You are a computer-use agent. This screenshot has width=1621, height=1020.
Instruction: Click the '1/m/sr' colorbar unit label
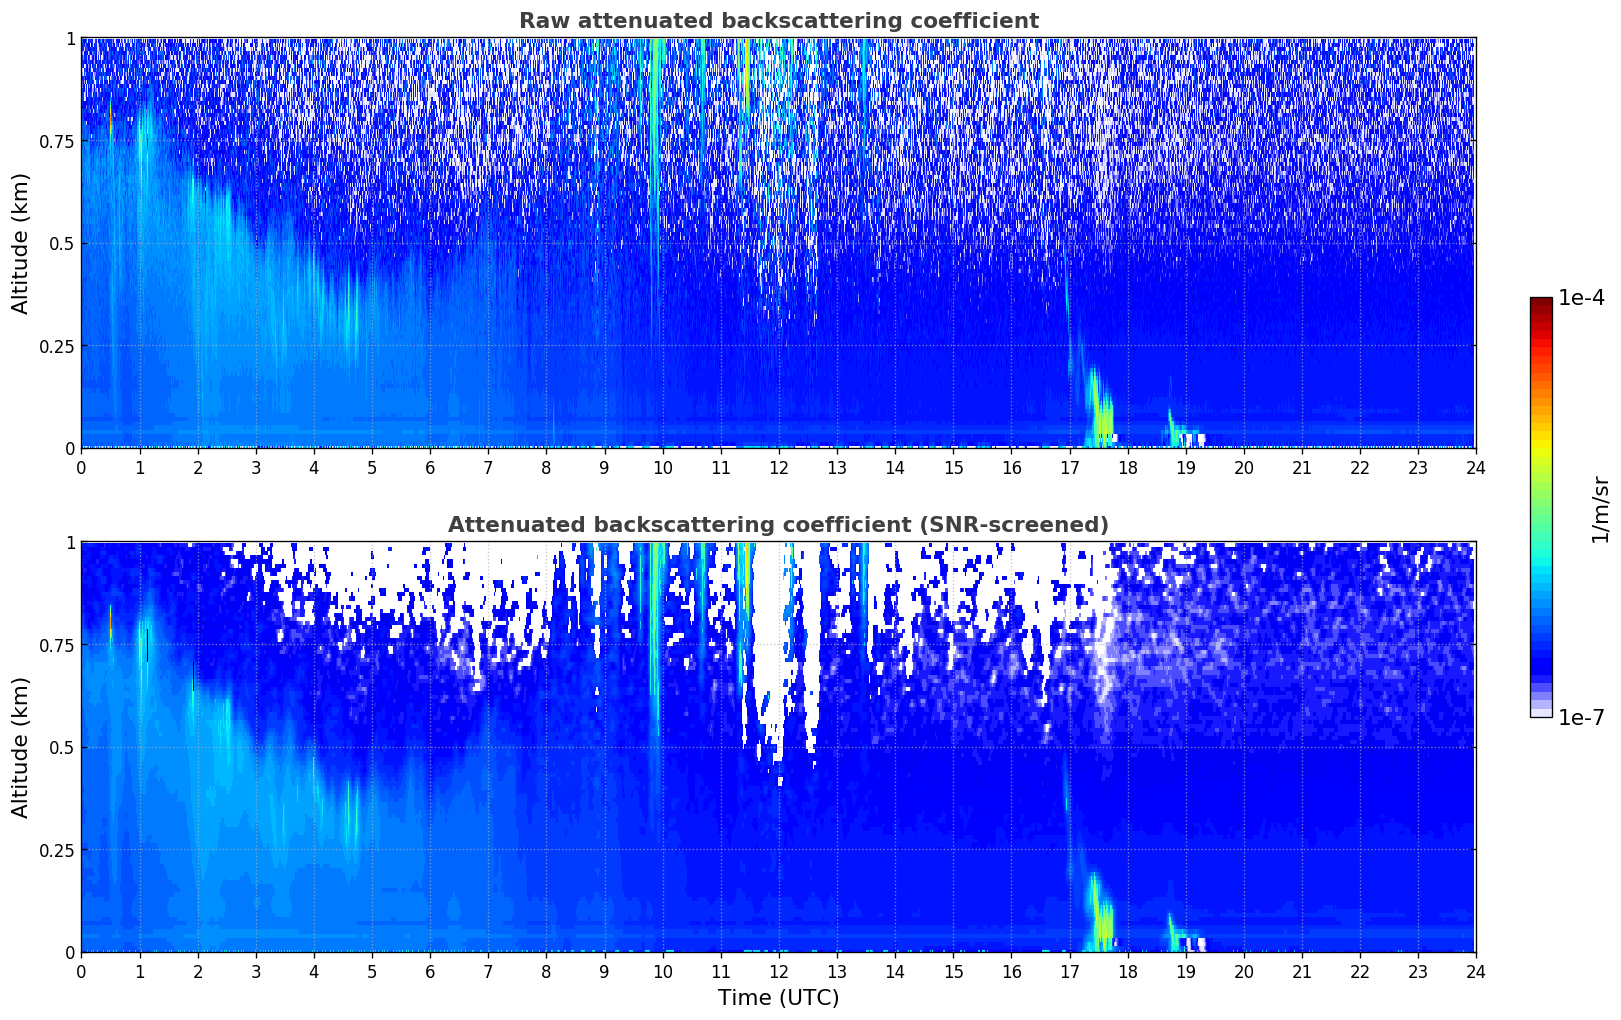[1601, 508]
